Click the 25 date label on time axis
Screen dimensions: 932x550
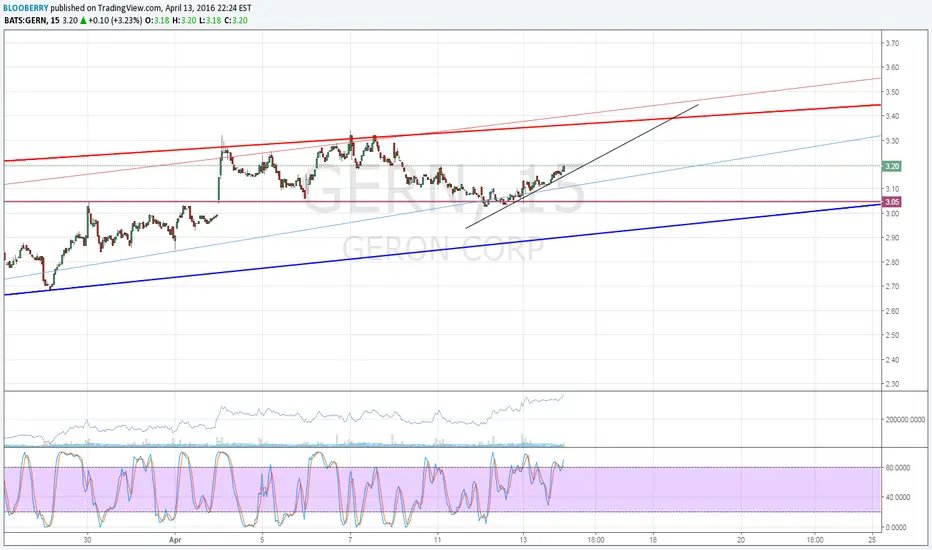click(x=872, y=540)
